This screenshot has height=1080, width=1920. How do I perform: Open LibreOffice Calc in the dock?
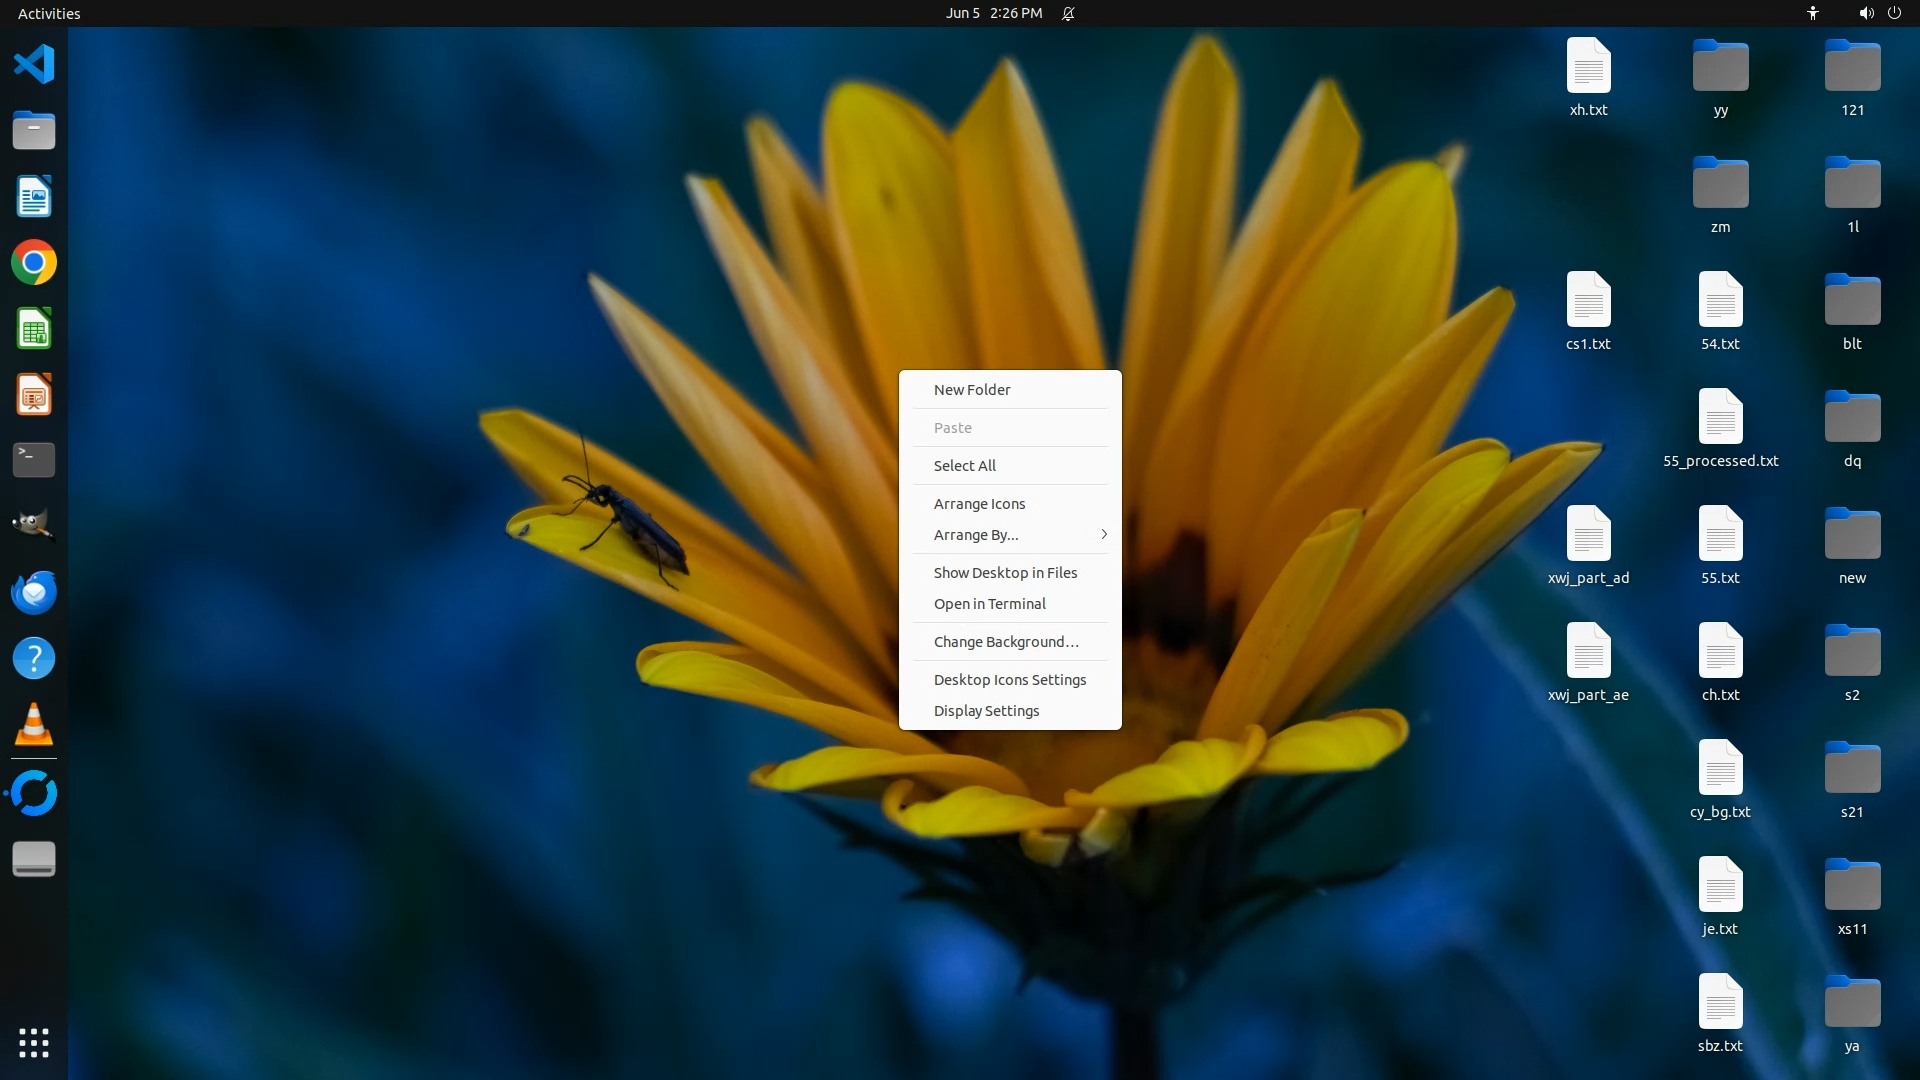point(33,329)
